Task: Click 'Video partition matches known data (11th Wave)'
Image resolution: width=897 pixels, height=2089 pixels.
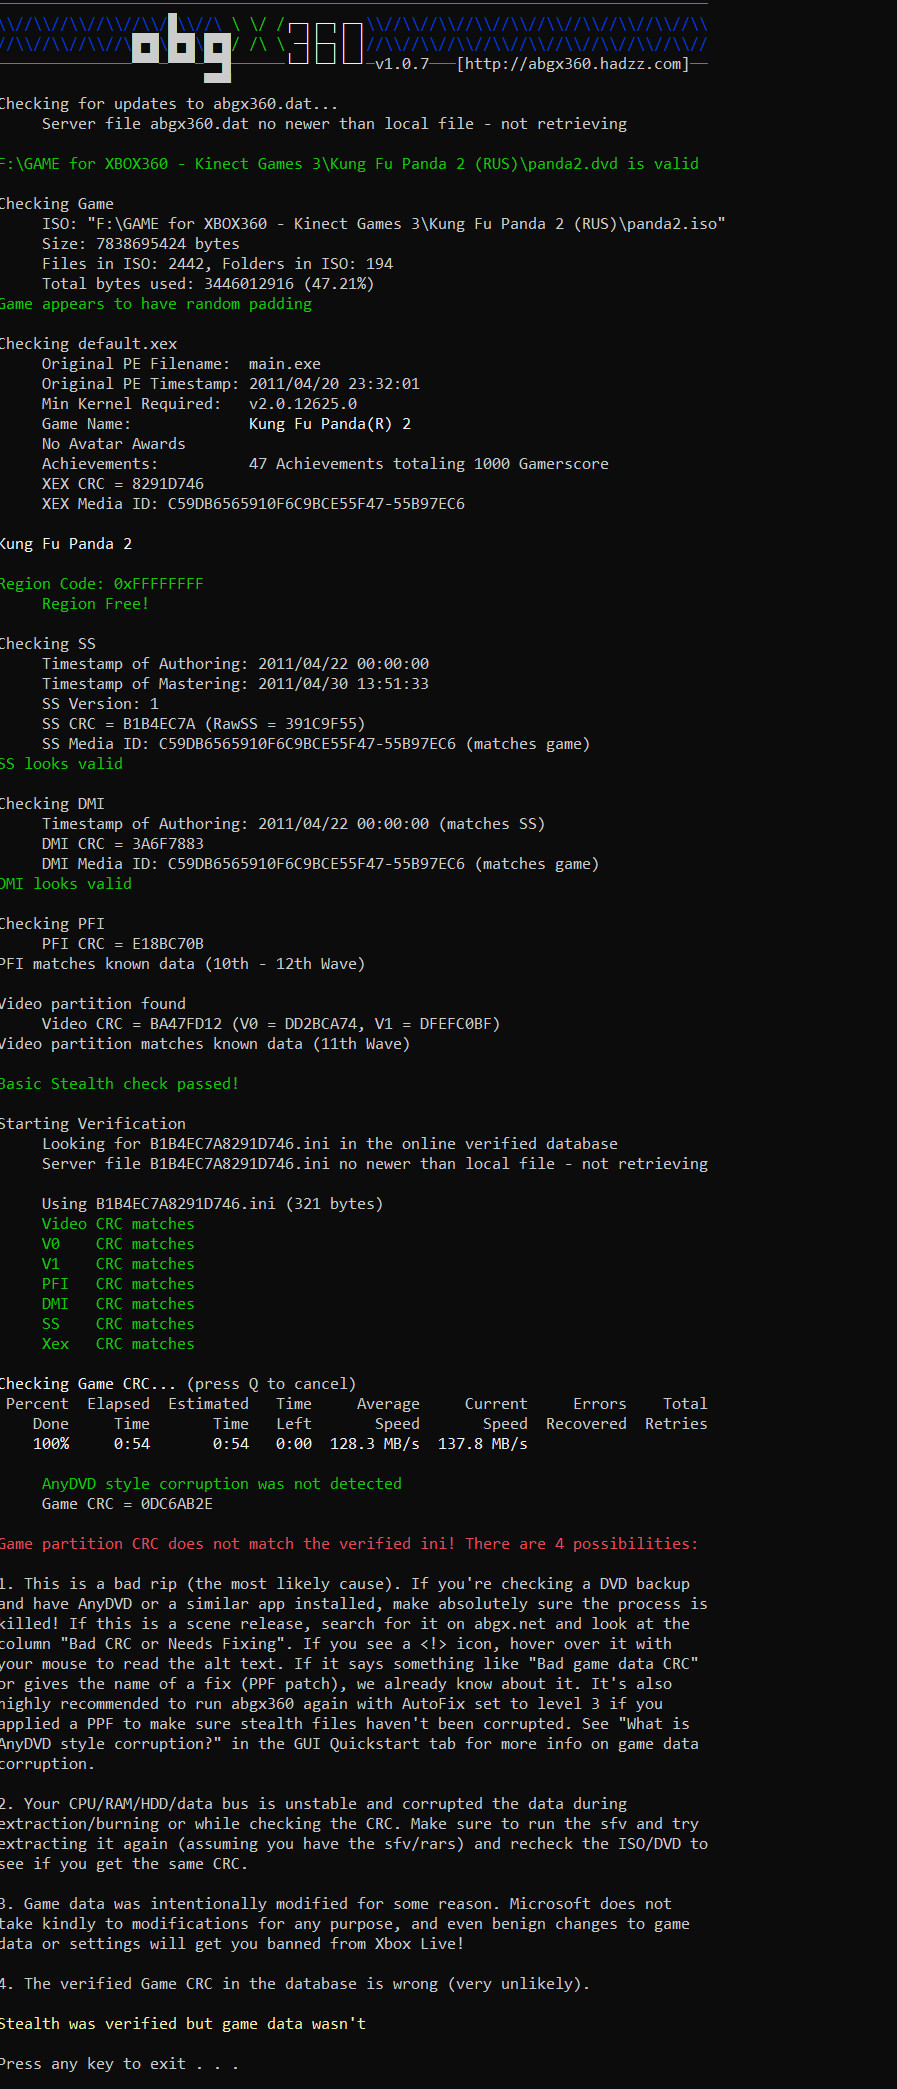Action: pyautogui.click(x=205, y=1044)
